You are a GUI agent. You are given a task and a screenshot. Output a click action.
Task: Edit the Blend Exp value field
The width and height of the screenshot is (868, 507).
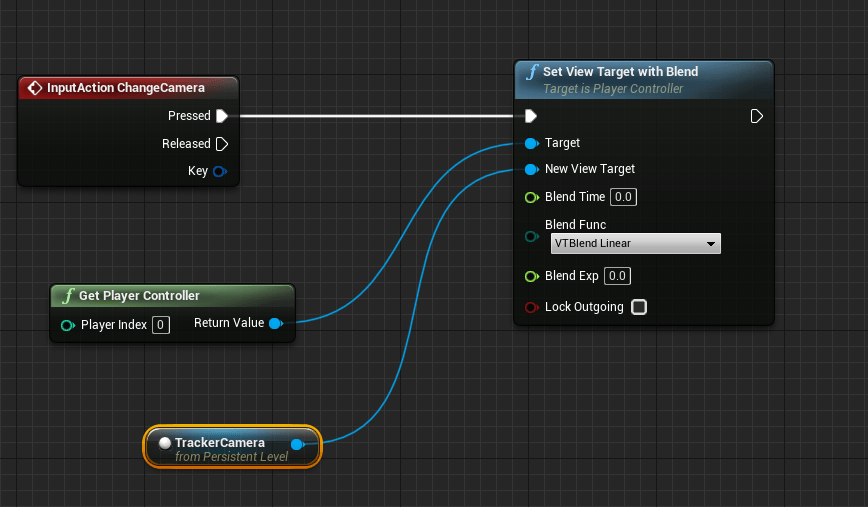point(617,276)
